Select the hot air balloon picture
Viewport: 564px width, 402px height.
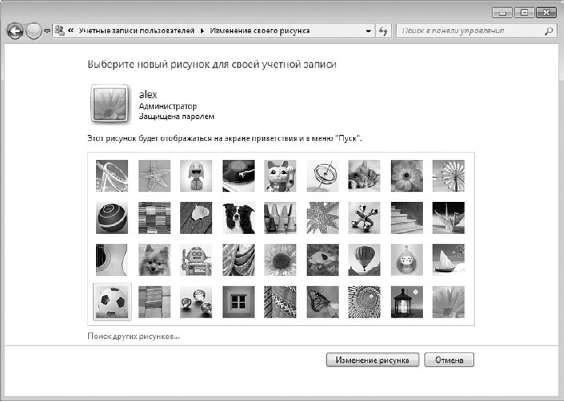point(364,260)
